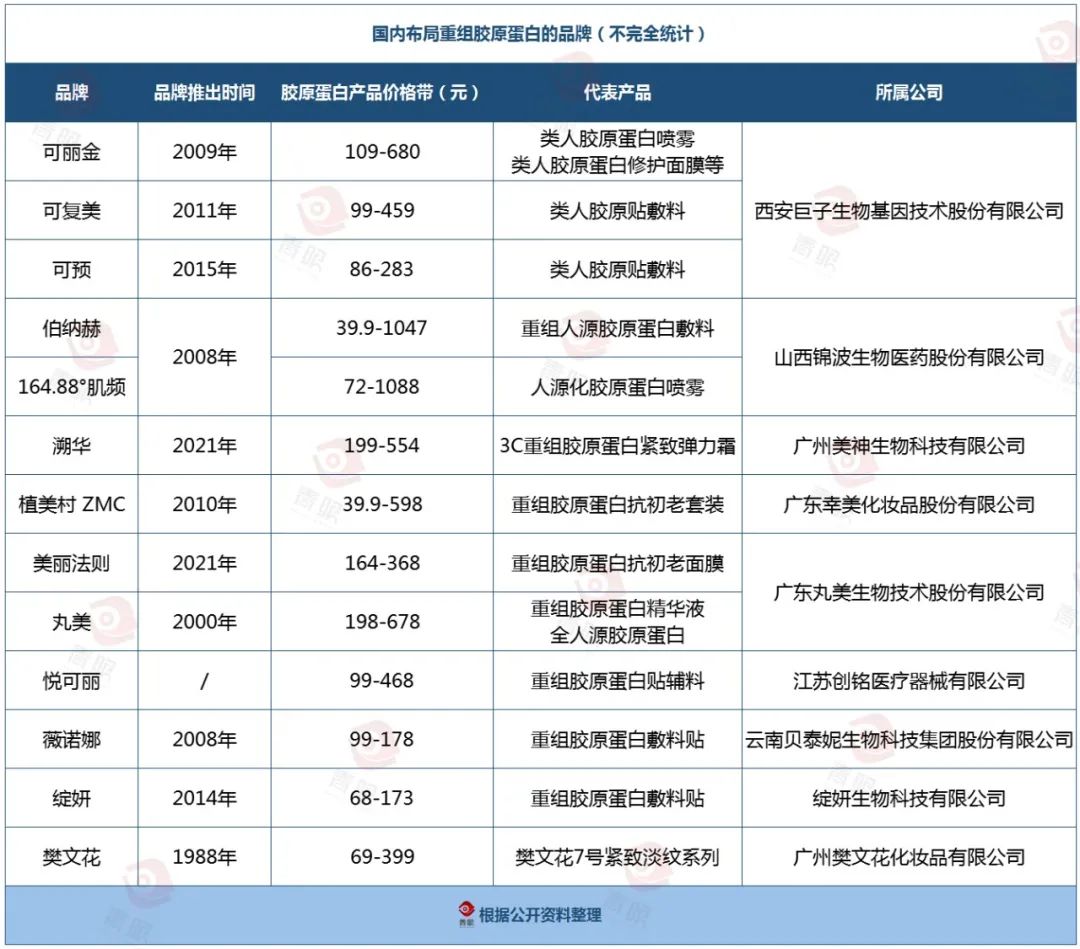Click the company 广州樊文花化妆品有限公司
This screenshot has height=949, width=1080.
point(909,857)
